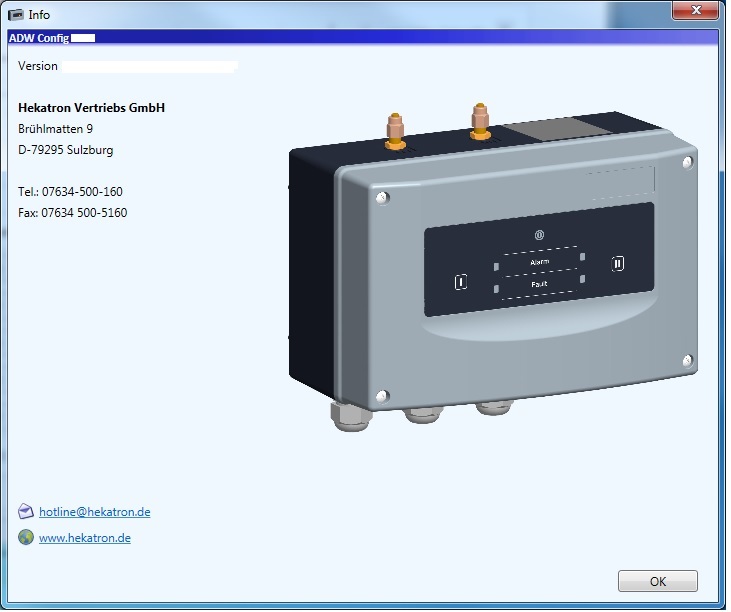Click the Version label
This screenshot has width=731, height=612.
(38, 67)
